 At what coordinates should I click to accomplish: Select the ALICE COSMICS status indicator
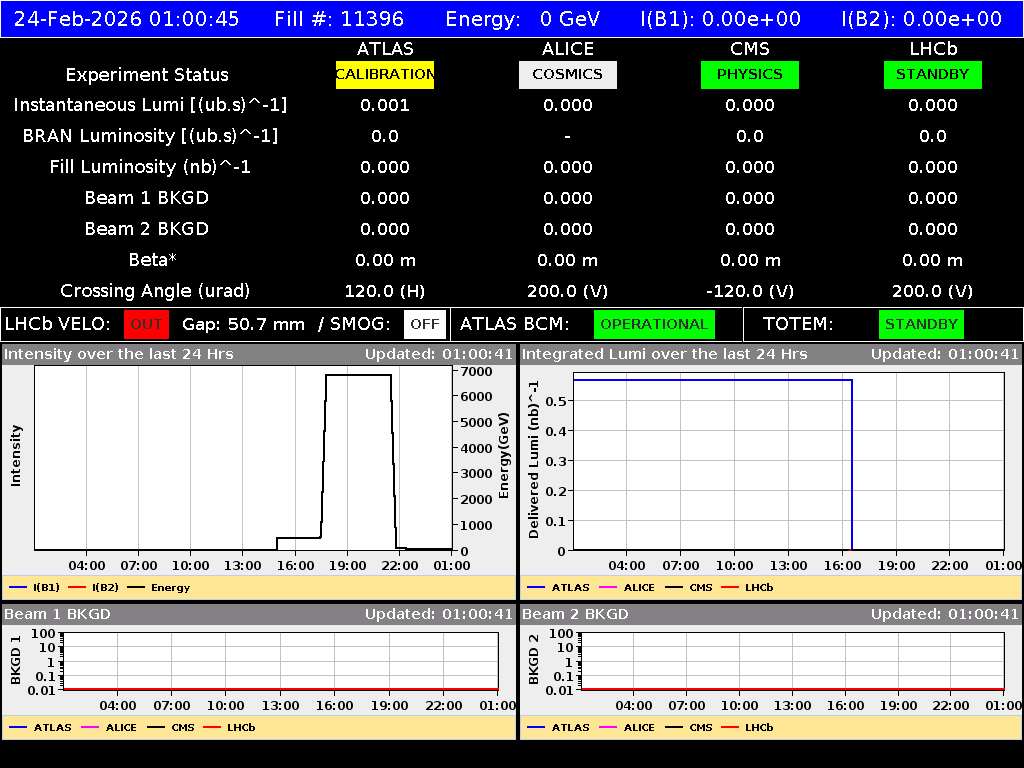[567, 74]
